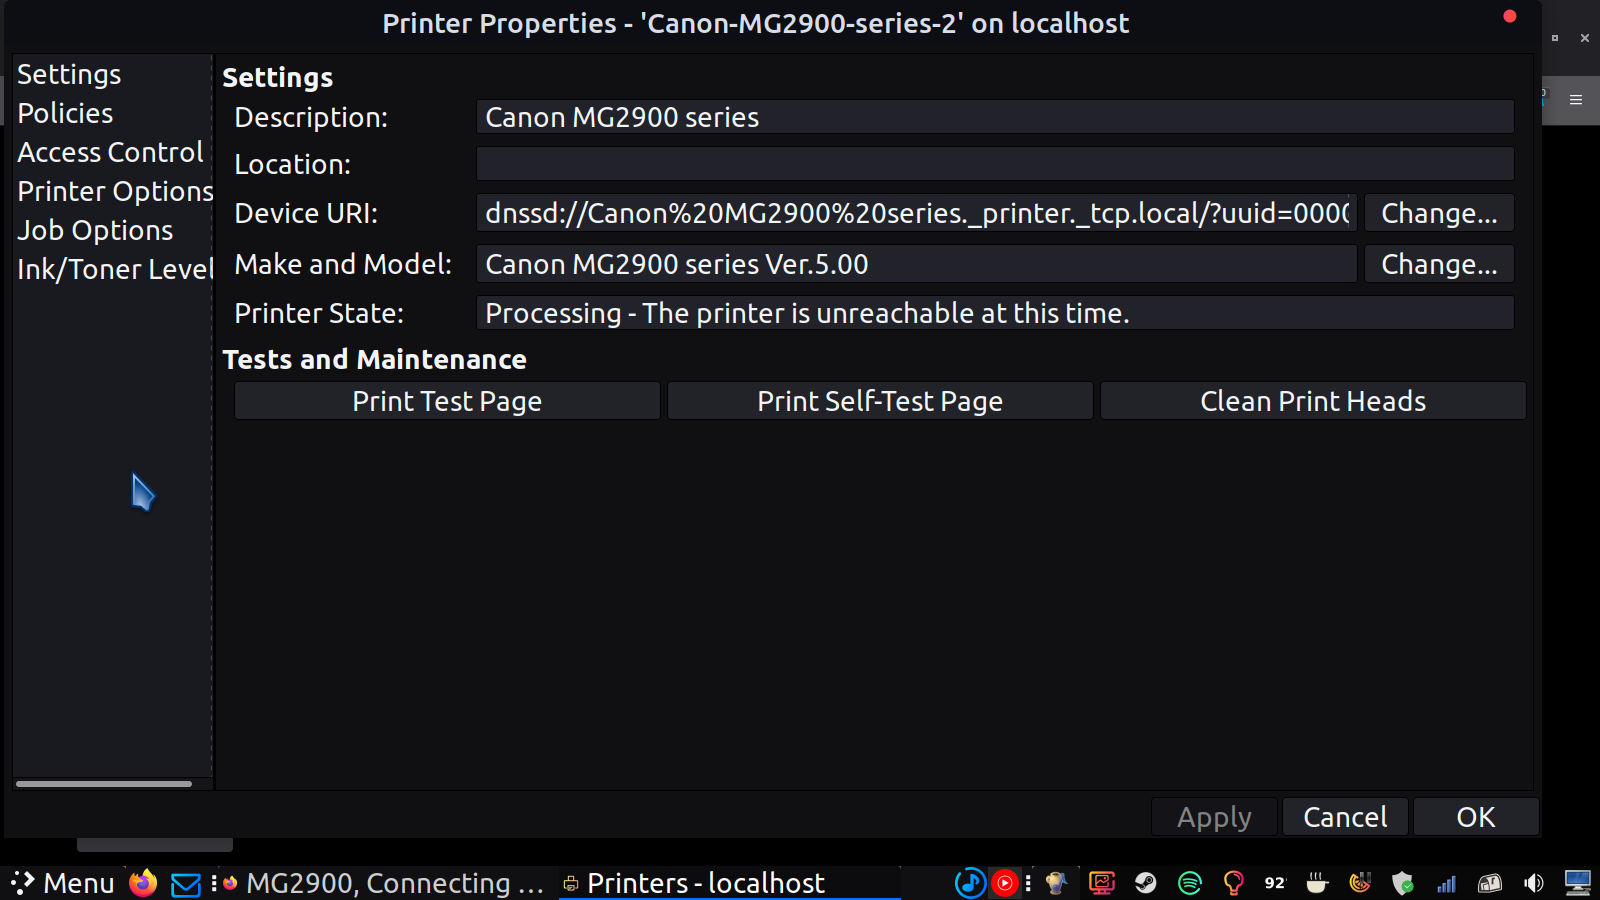The width and height of the screenshot is (1600, 900).
Task: Click the hamburger menu in background window
Action: click(1576, 100)
